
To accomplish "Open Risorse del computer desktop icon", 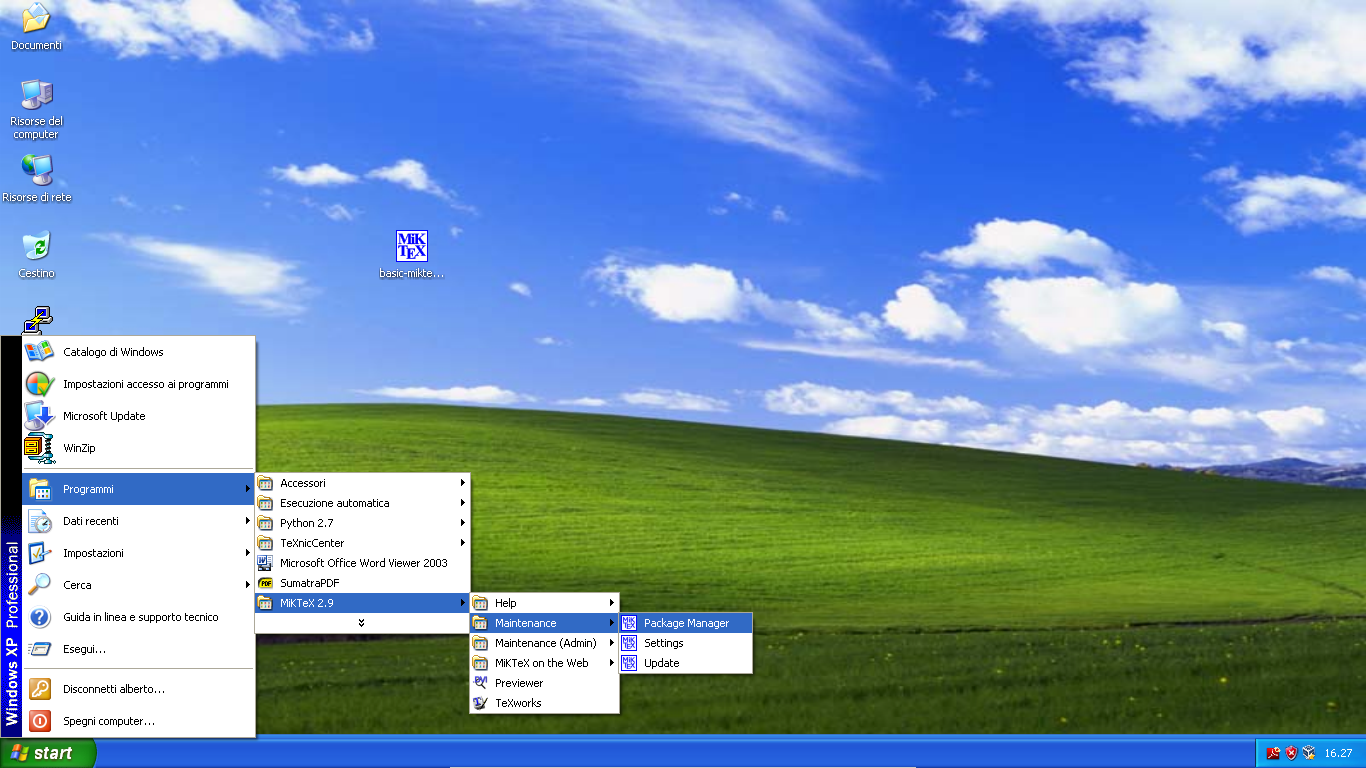I will (36, 108).
